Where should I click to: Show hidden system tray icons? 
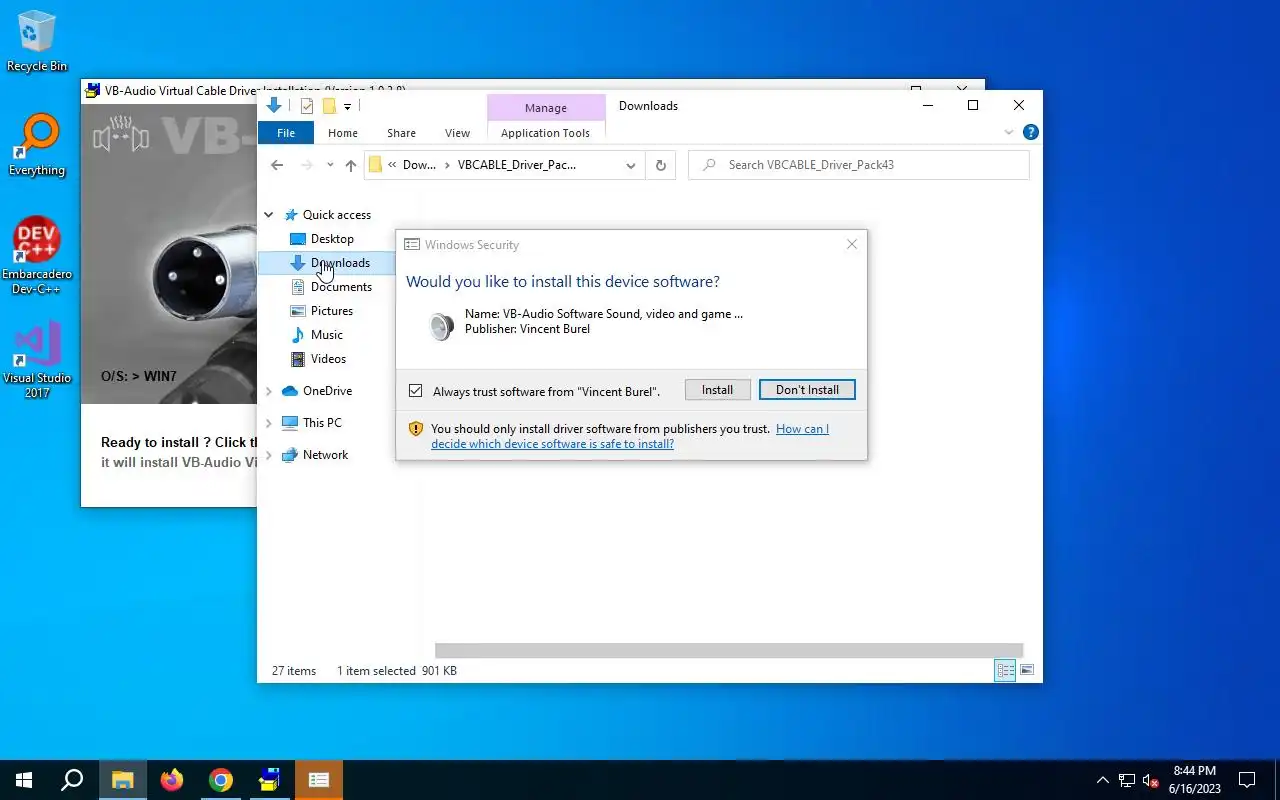1103,780
